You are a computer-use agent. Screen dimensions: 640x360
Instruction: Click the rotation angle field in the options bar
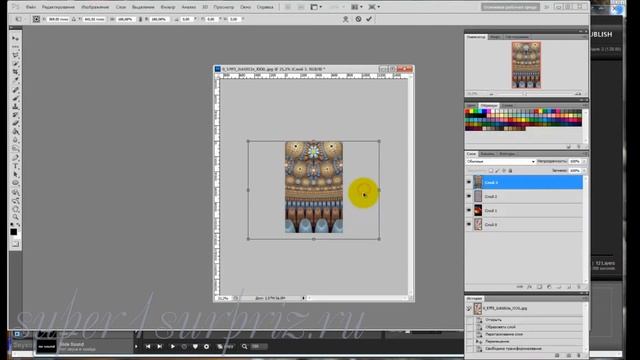pyautogui.click(x=186, y=19)
